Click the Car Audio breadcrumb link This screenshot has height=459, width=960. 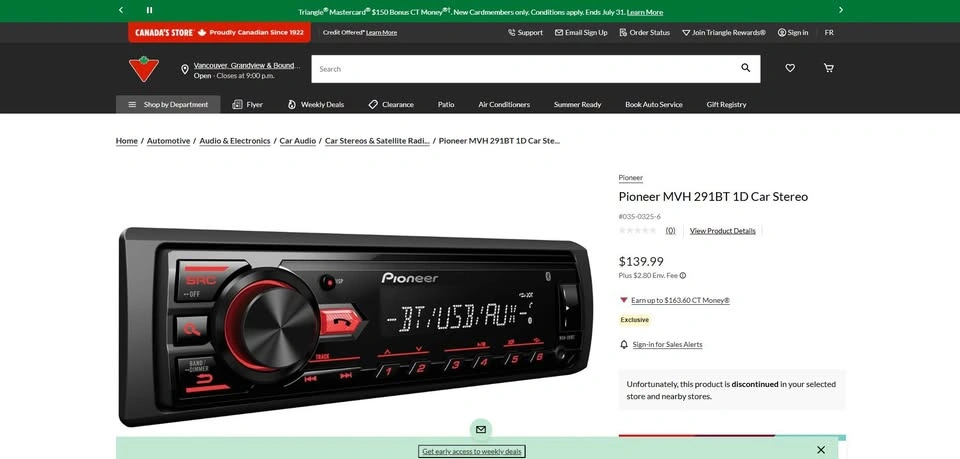click(x=297, y=141)
